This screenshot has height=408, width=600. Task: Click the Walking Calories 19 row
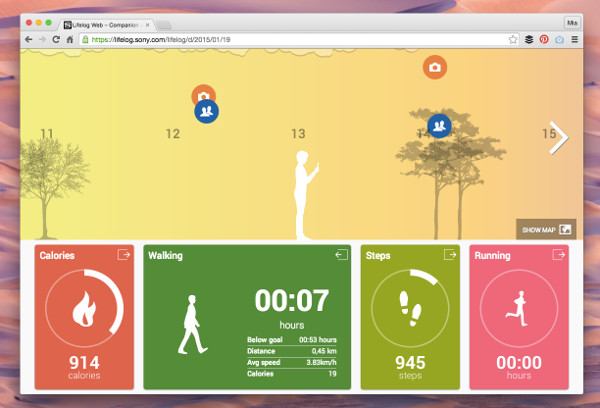pos(292,374)
